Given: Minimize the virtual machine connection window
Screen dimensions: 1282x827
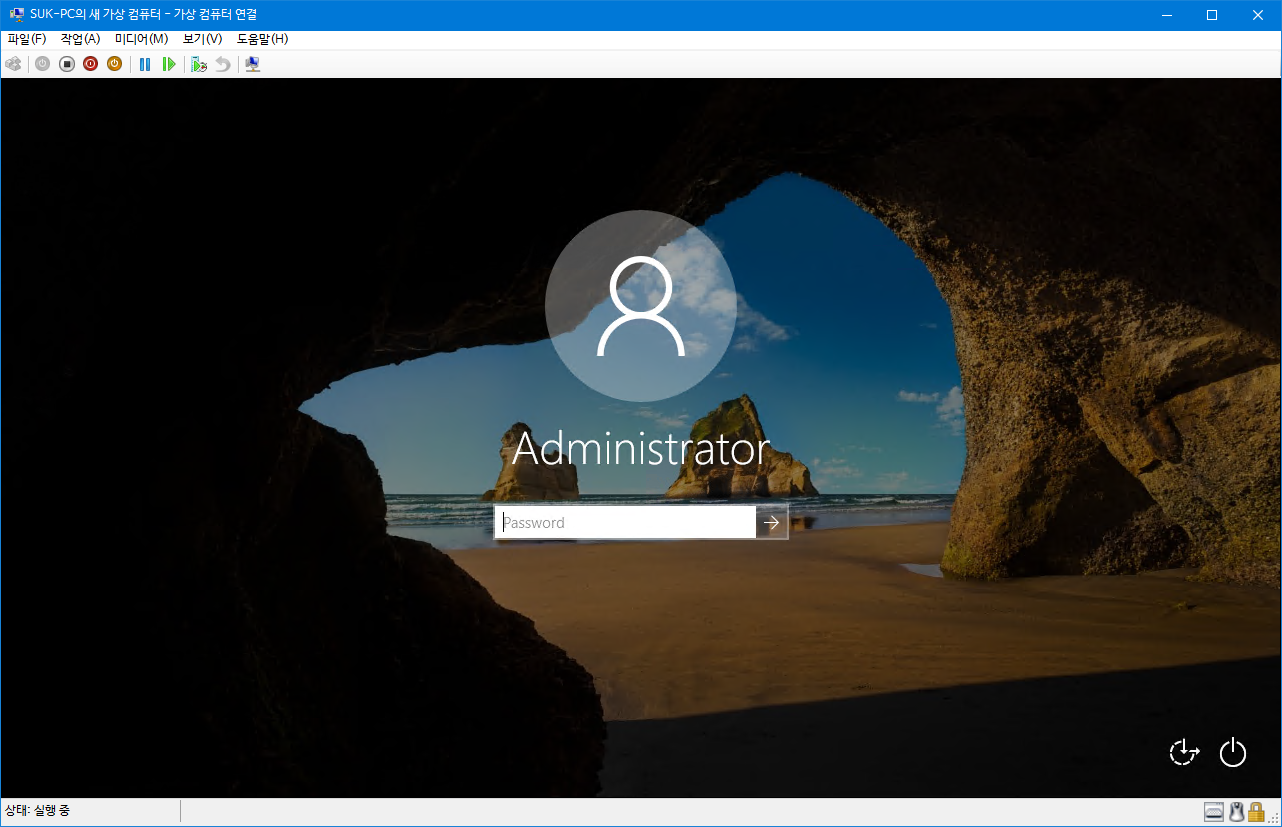Looking at the screenshot, I should pyautogui.click(x=1166, y=15).
